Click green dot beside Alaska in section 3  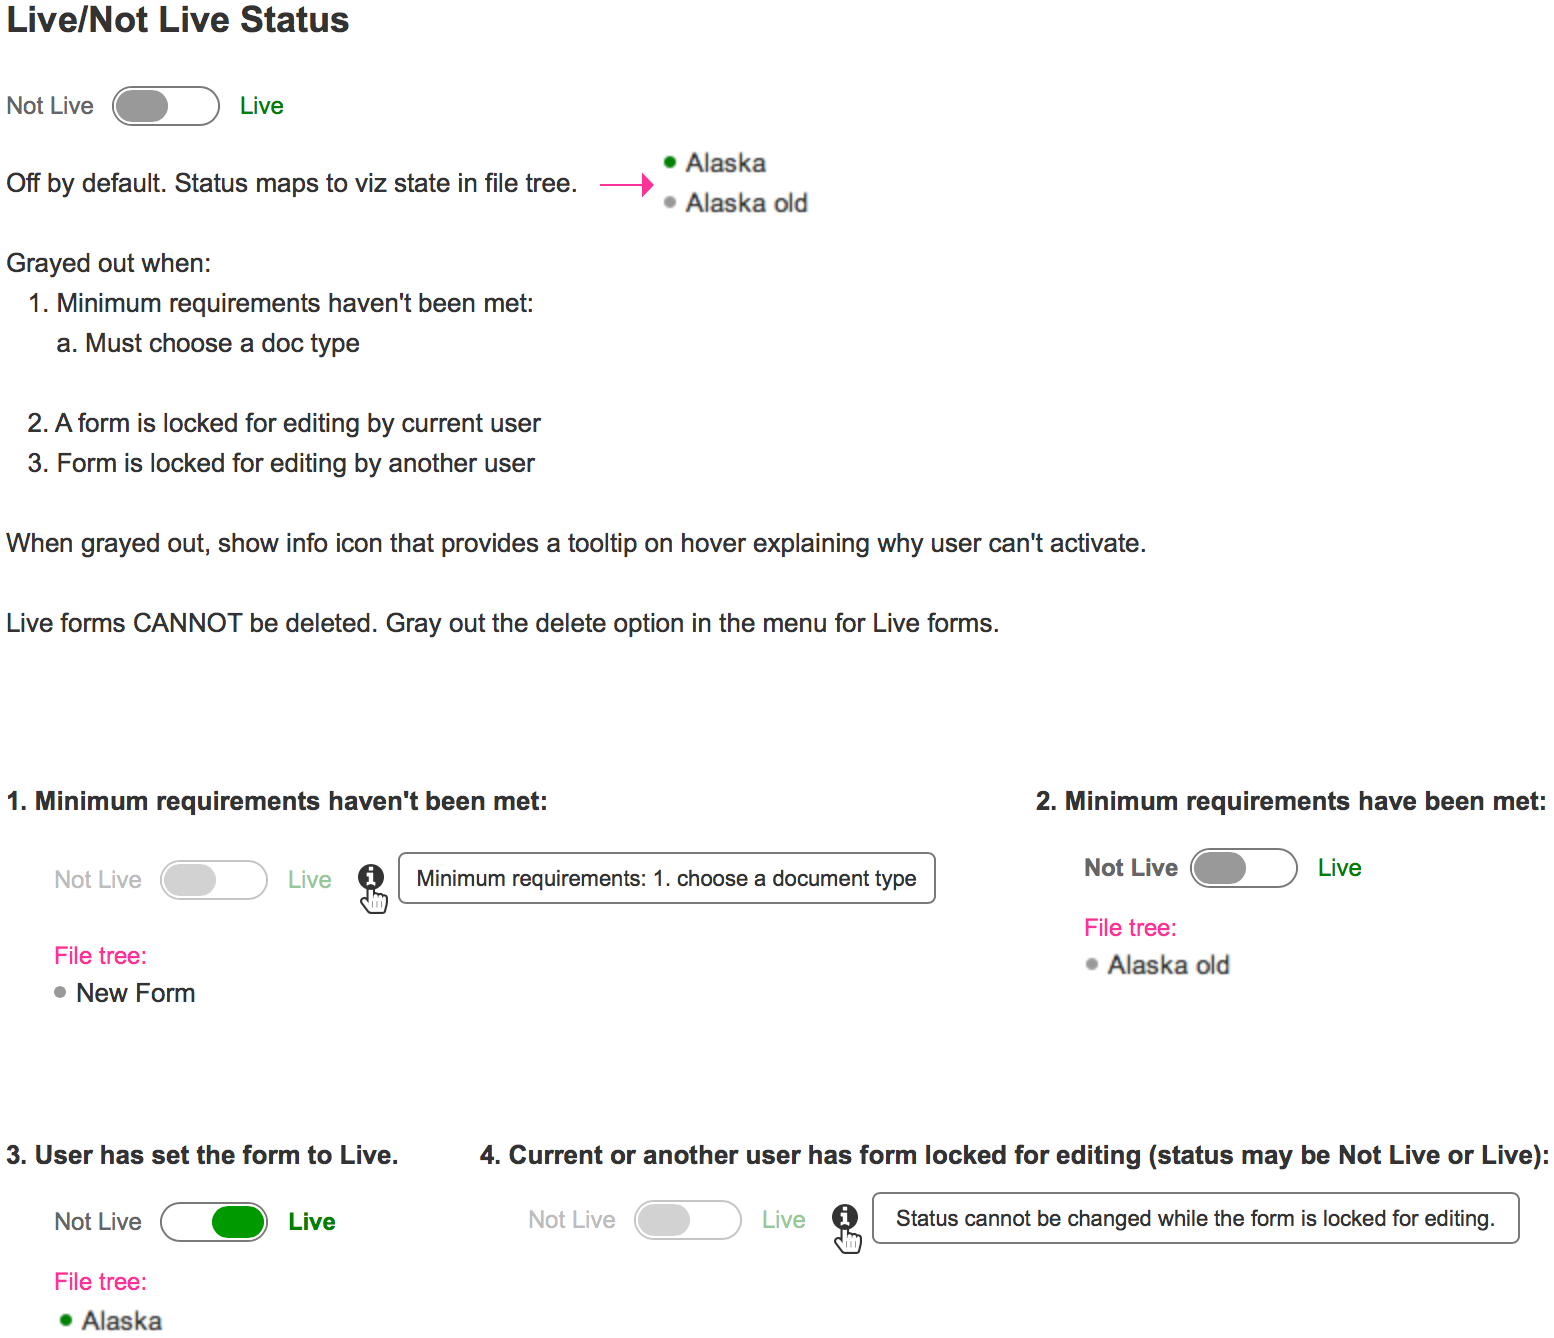[66, 1320]
